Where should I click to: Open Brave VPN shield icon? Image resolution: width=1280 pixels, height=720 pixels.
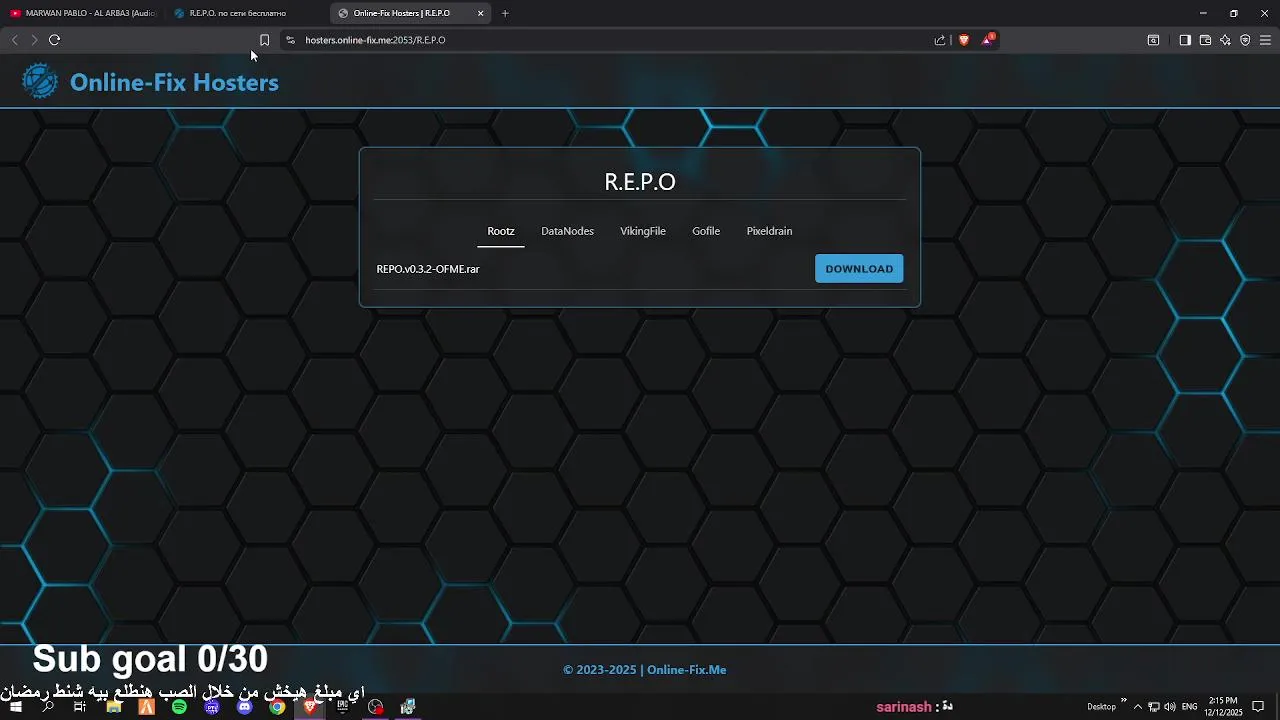(1245, 40)
